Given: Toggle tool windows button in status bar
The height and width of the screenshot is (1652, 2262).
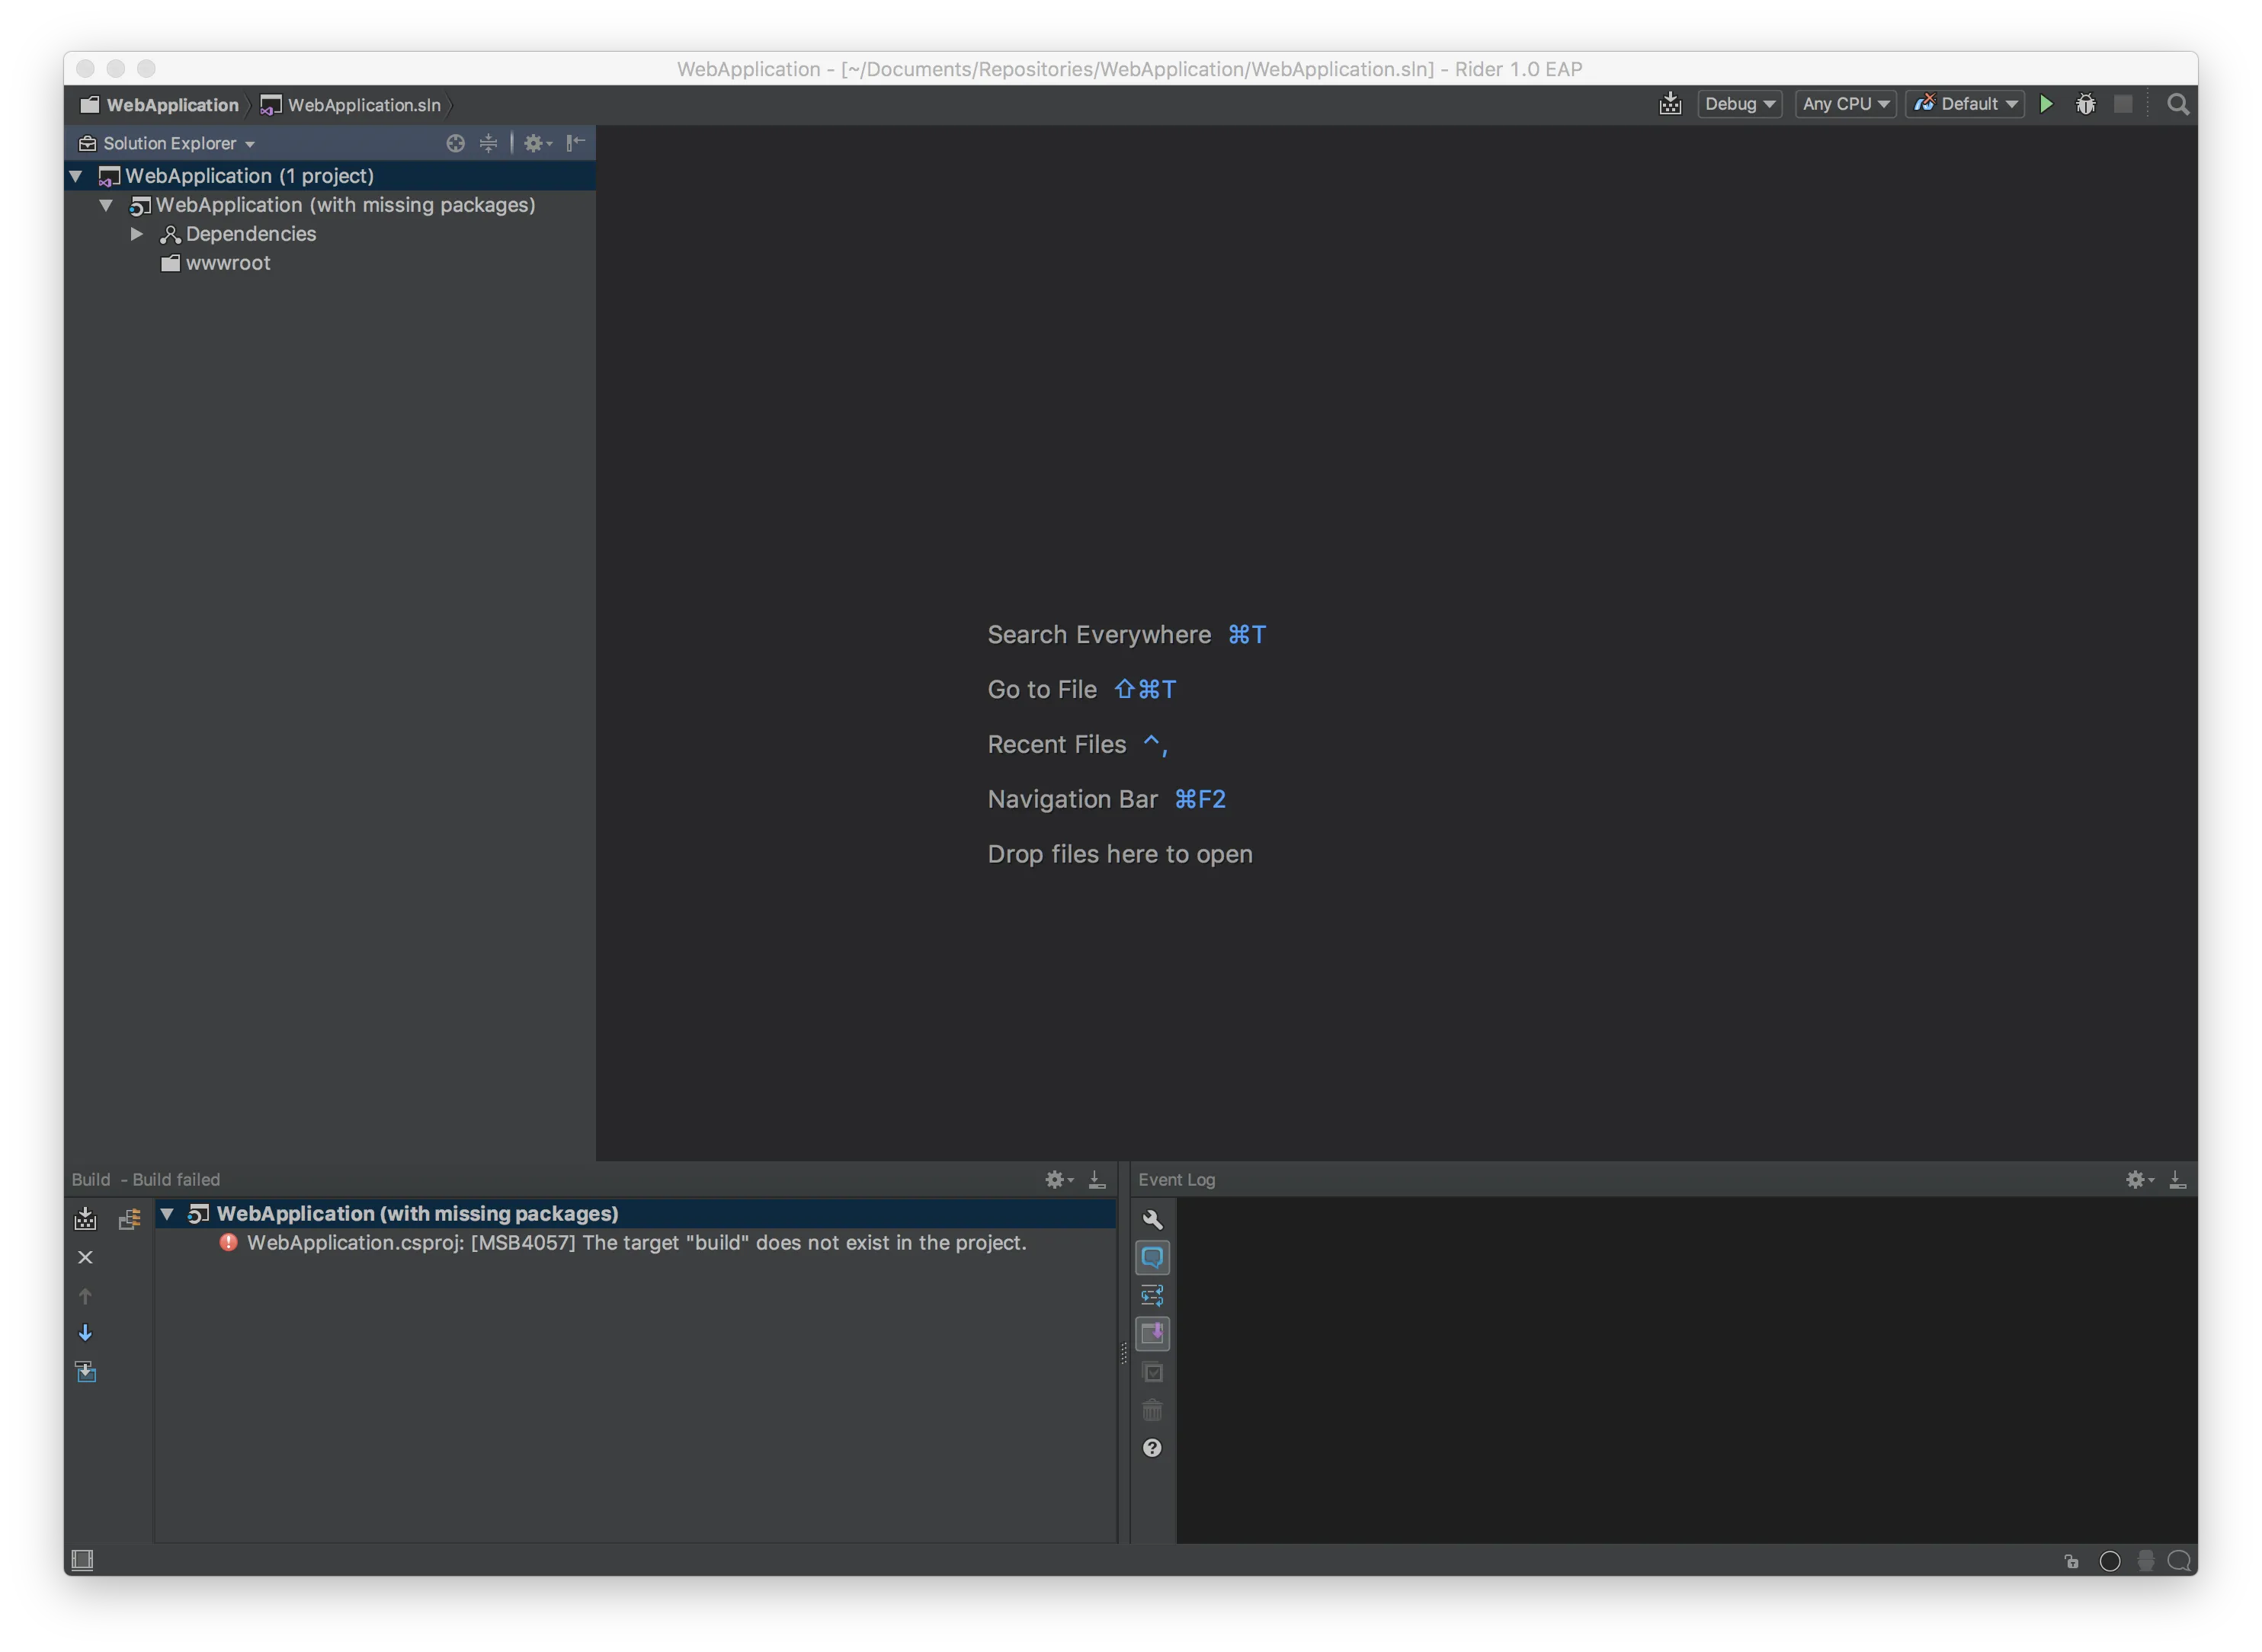Looking at the screenshot, I should click(83, 1560).
